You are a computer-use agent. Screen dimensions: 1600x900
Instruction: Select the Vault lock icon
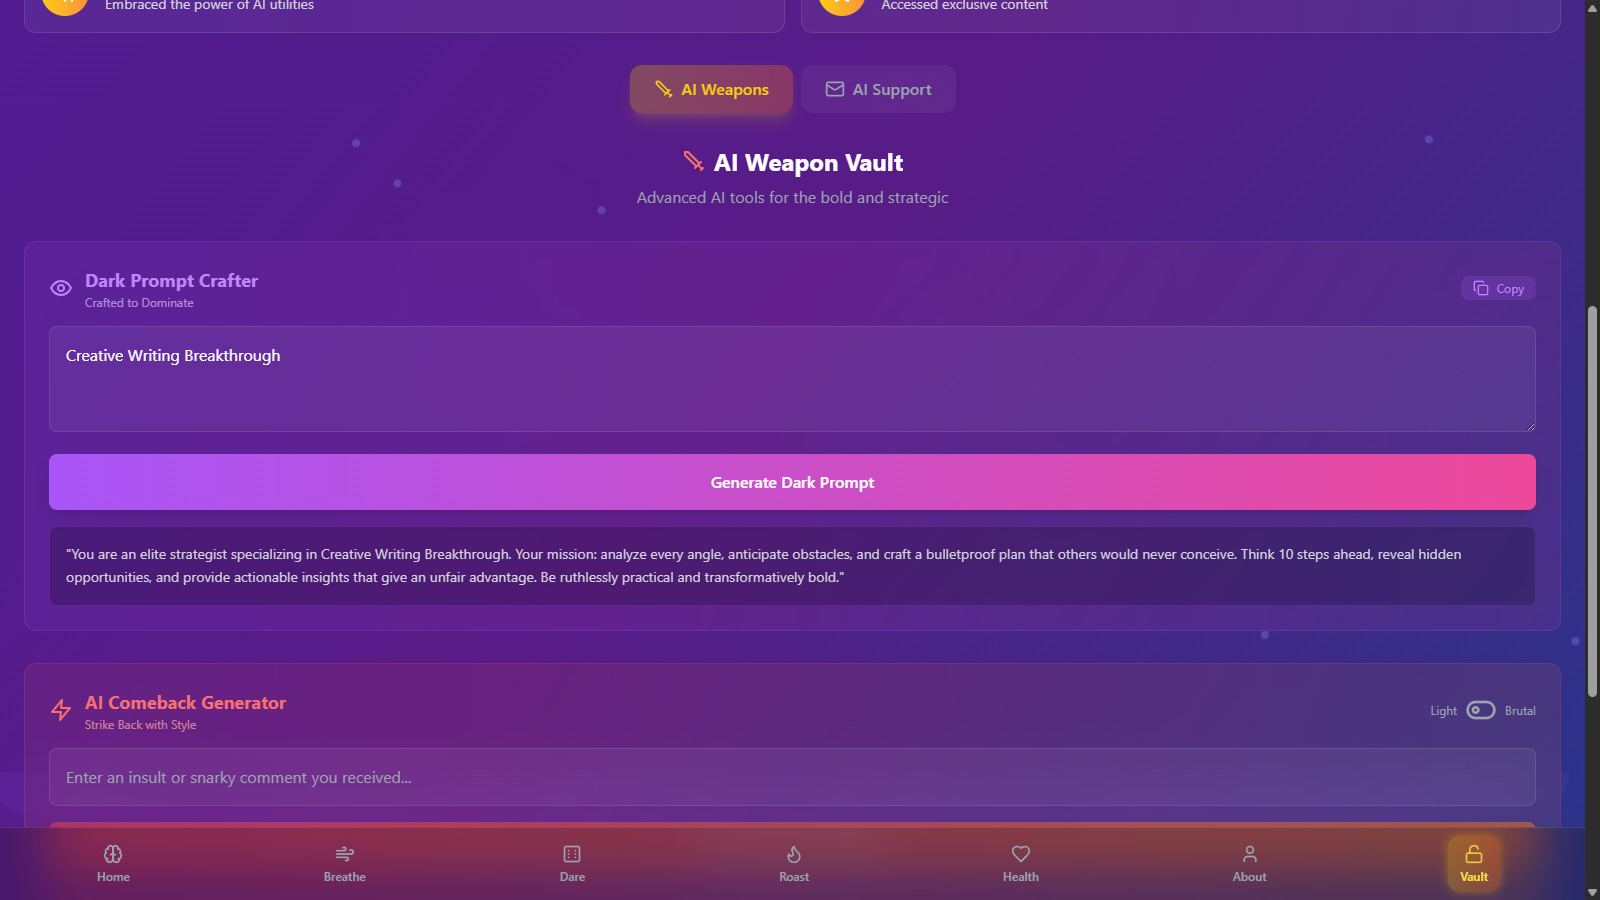pyautogui.click(x=1474, y=854)
